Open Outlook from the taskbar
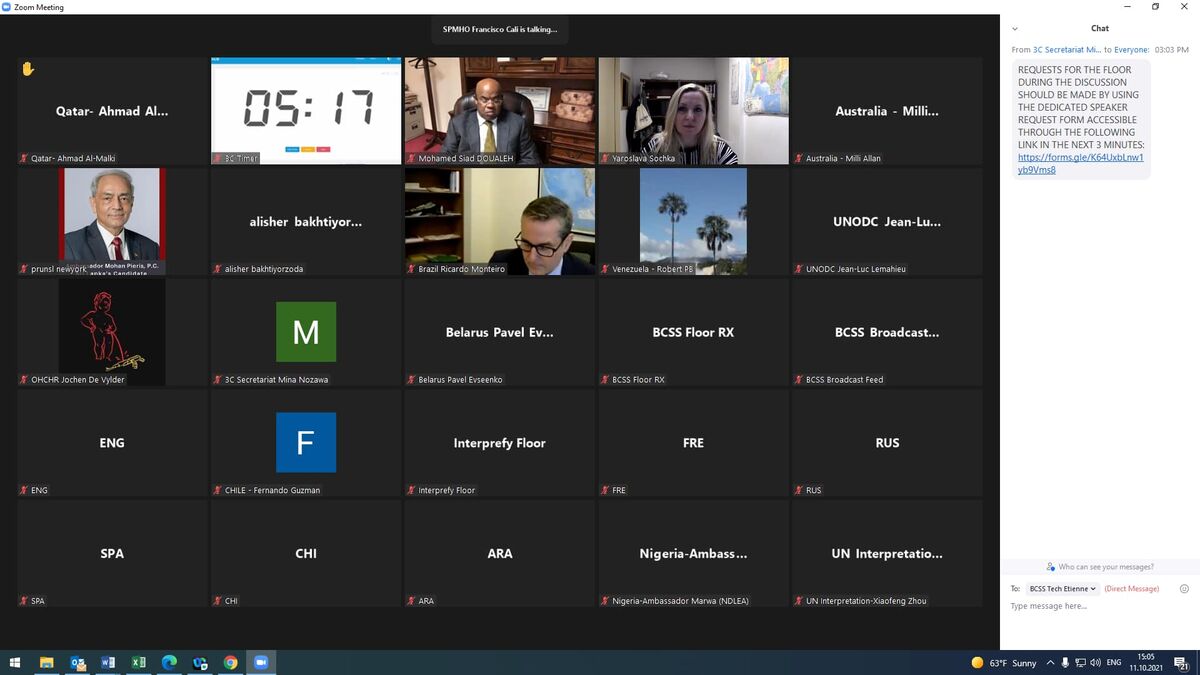Screen dimensions: 1200x675 click(x=77, y=663)
